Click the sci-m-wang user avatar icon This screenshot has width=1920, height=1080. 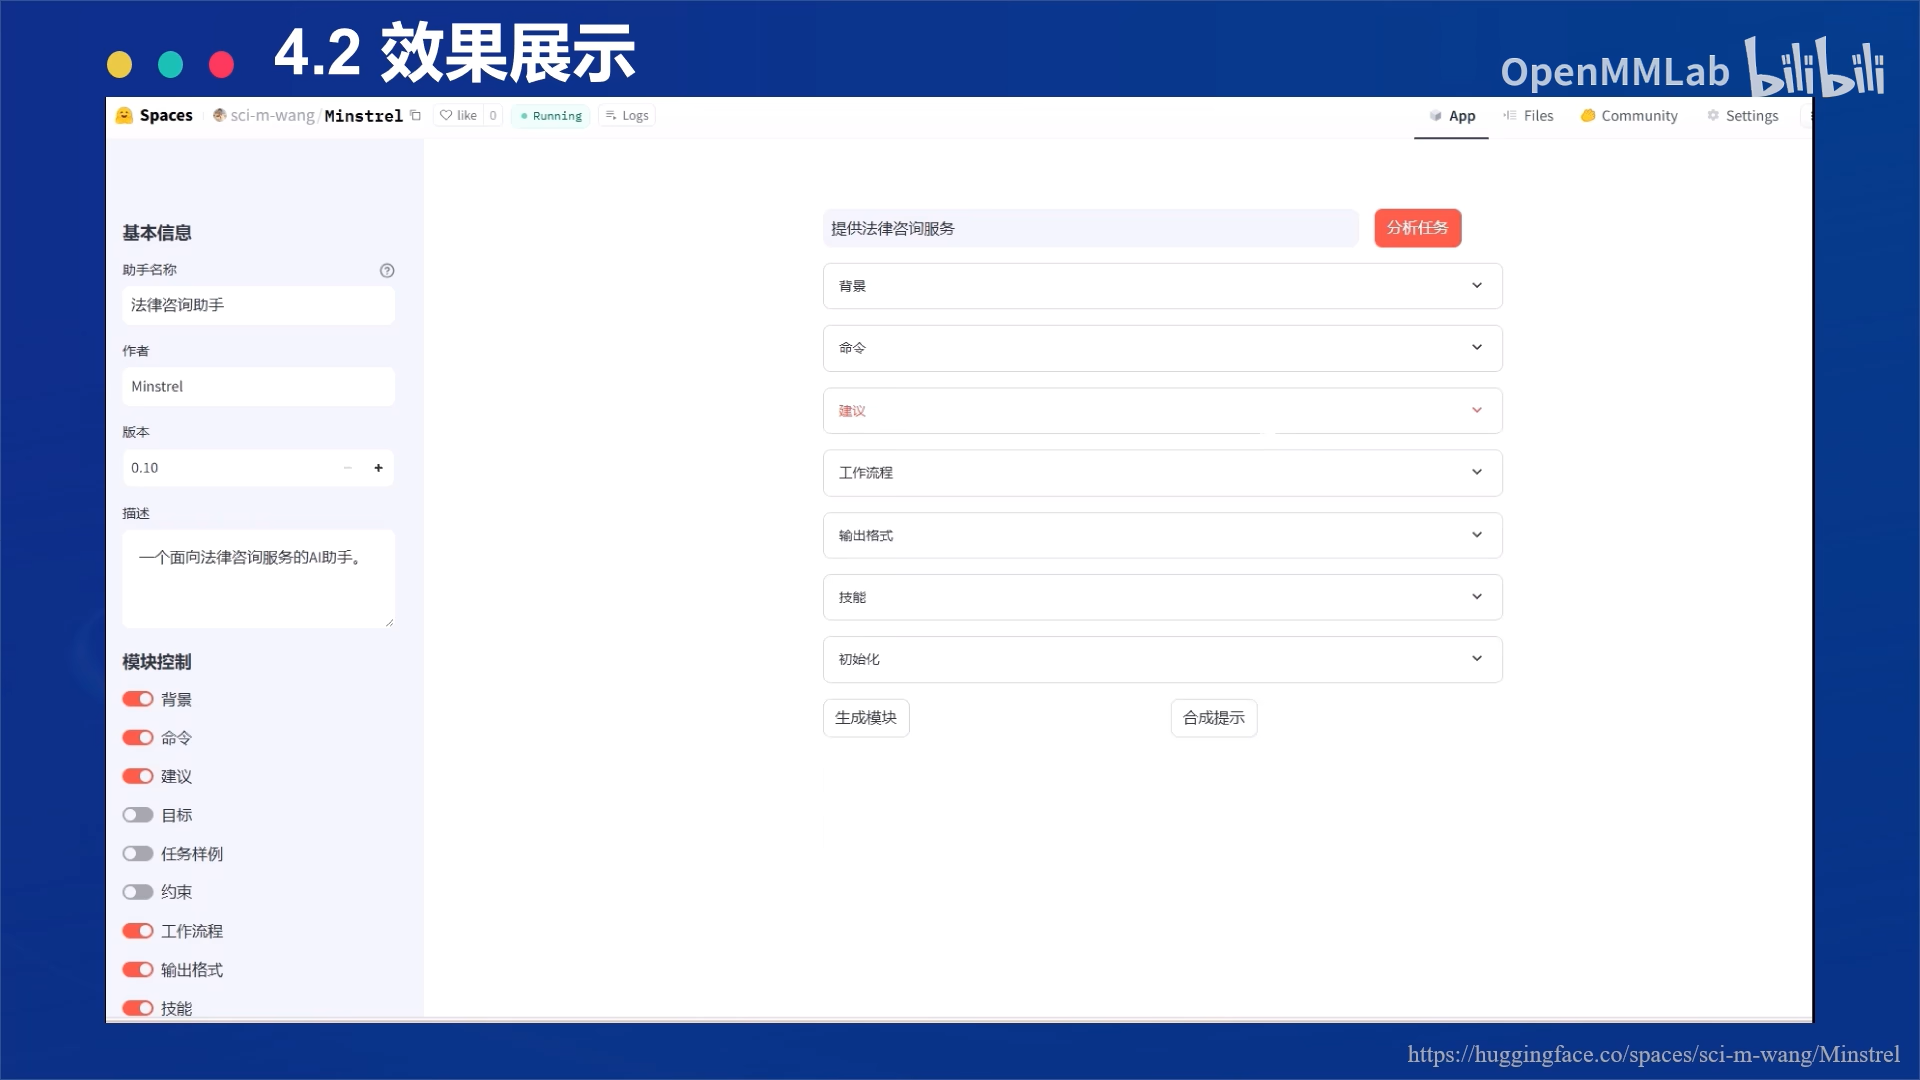219,115
